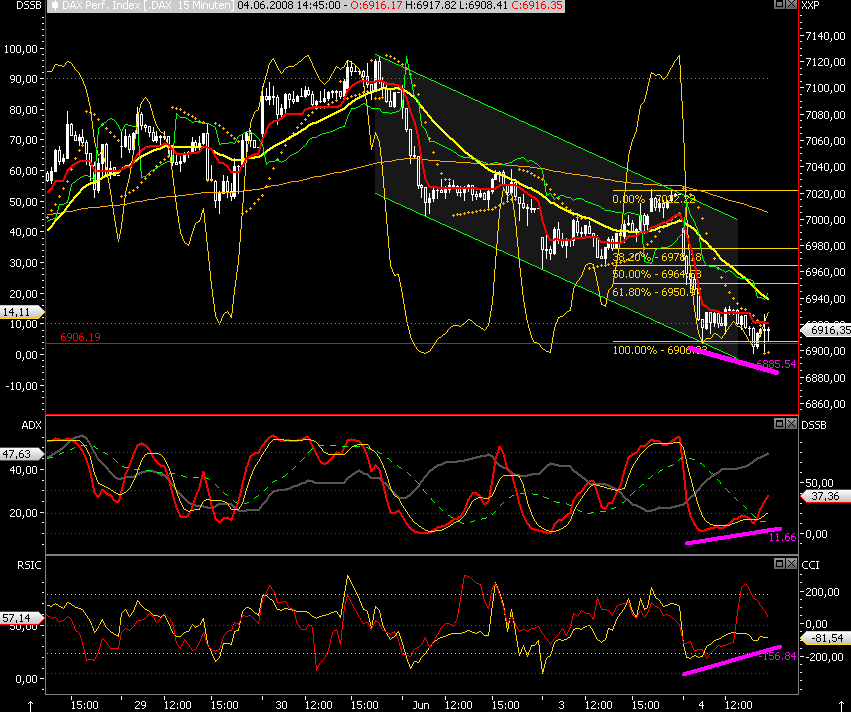The image size is (851, 712).
Task: Click the 38.20% Fibonacci level label
Action: coord(657,257)
